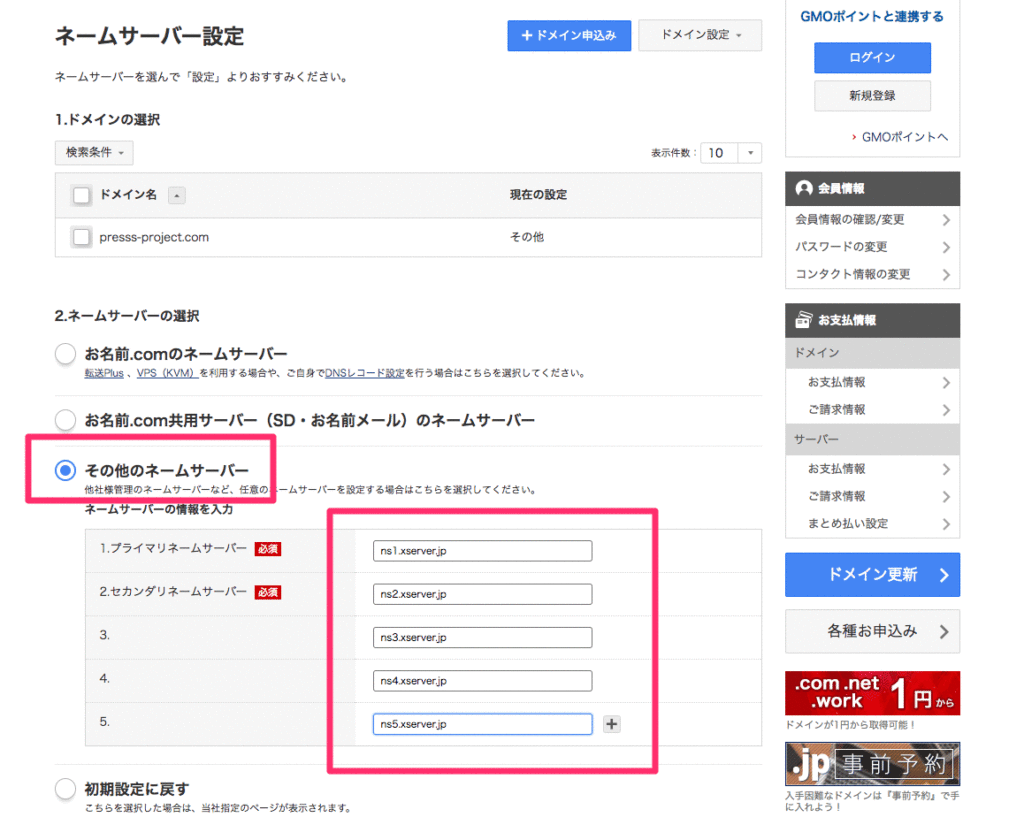Open ドメイン お支払情報 menu entry
This screenshot has height=825, width=1024.
pos(872,382)
